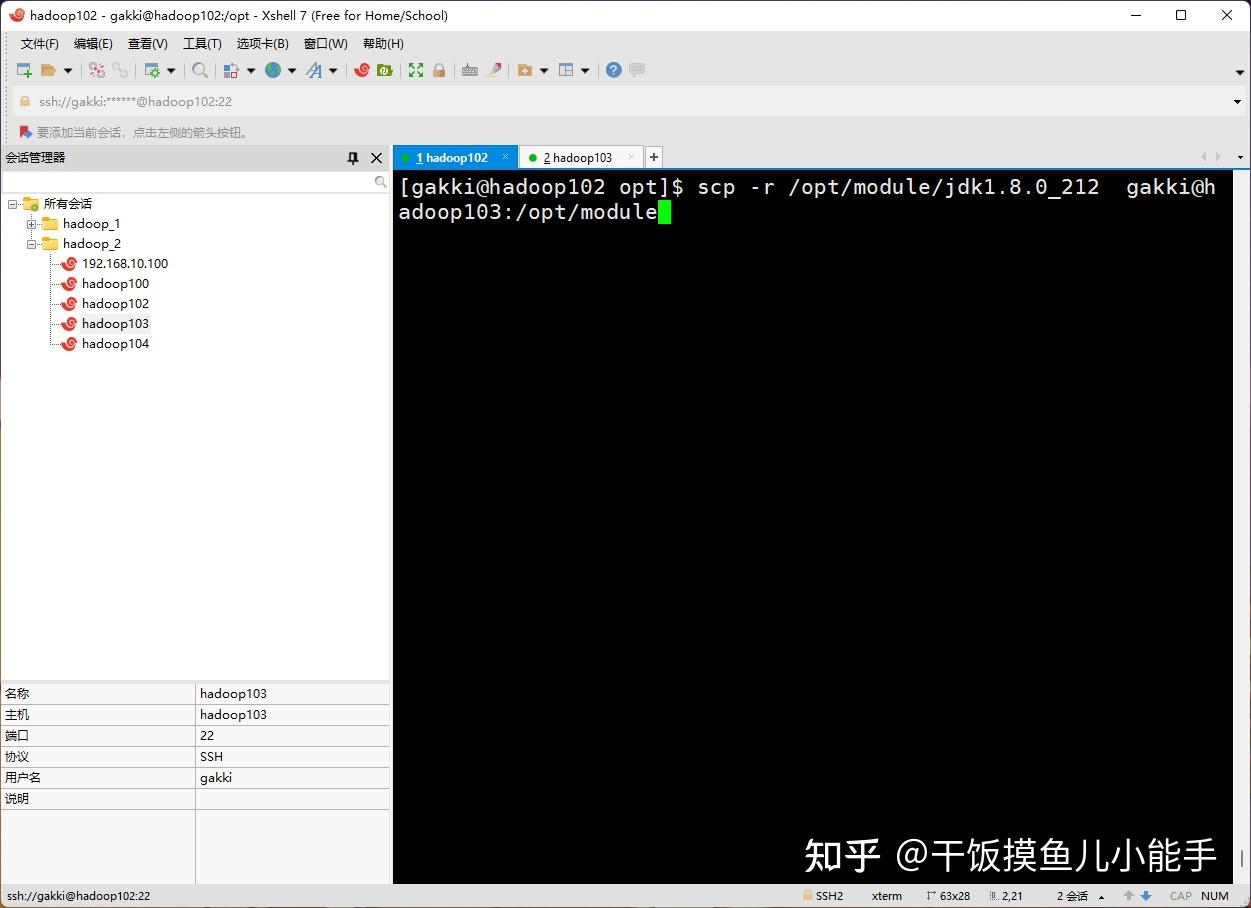The width and height of the screenshot is (1251, 908).
Task: Toggle the screen lock icon
Action: pyautogui.click(x=440, y=70)
